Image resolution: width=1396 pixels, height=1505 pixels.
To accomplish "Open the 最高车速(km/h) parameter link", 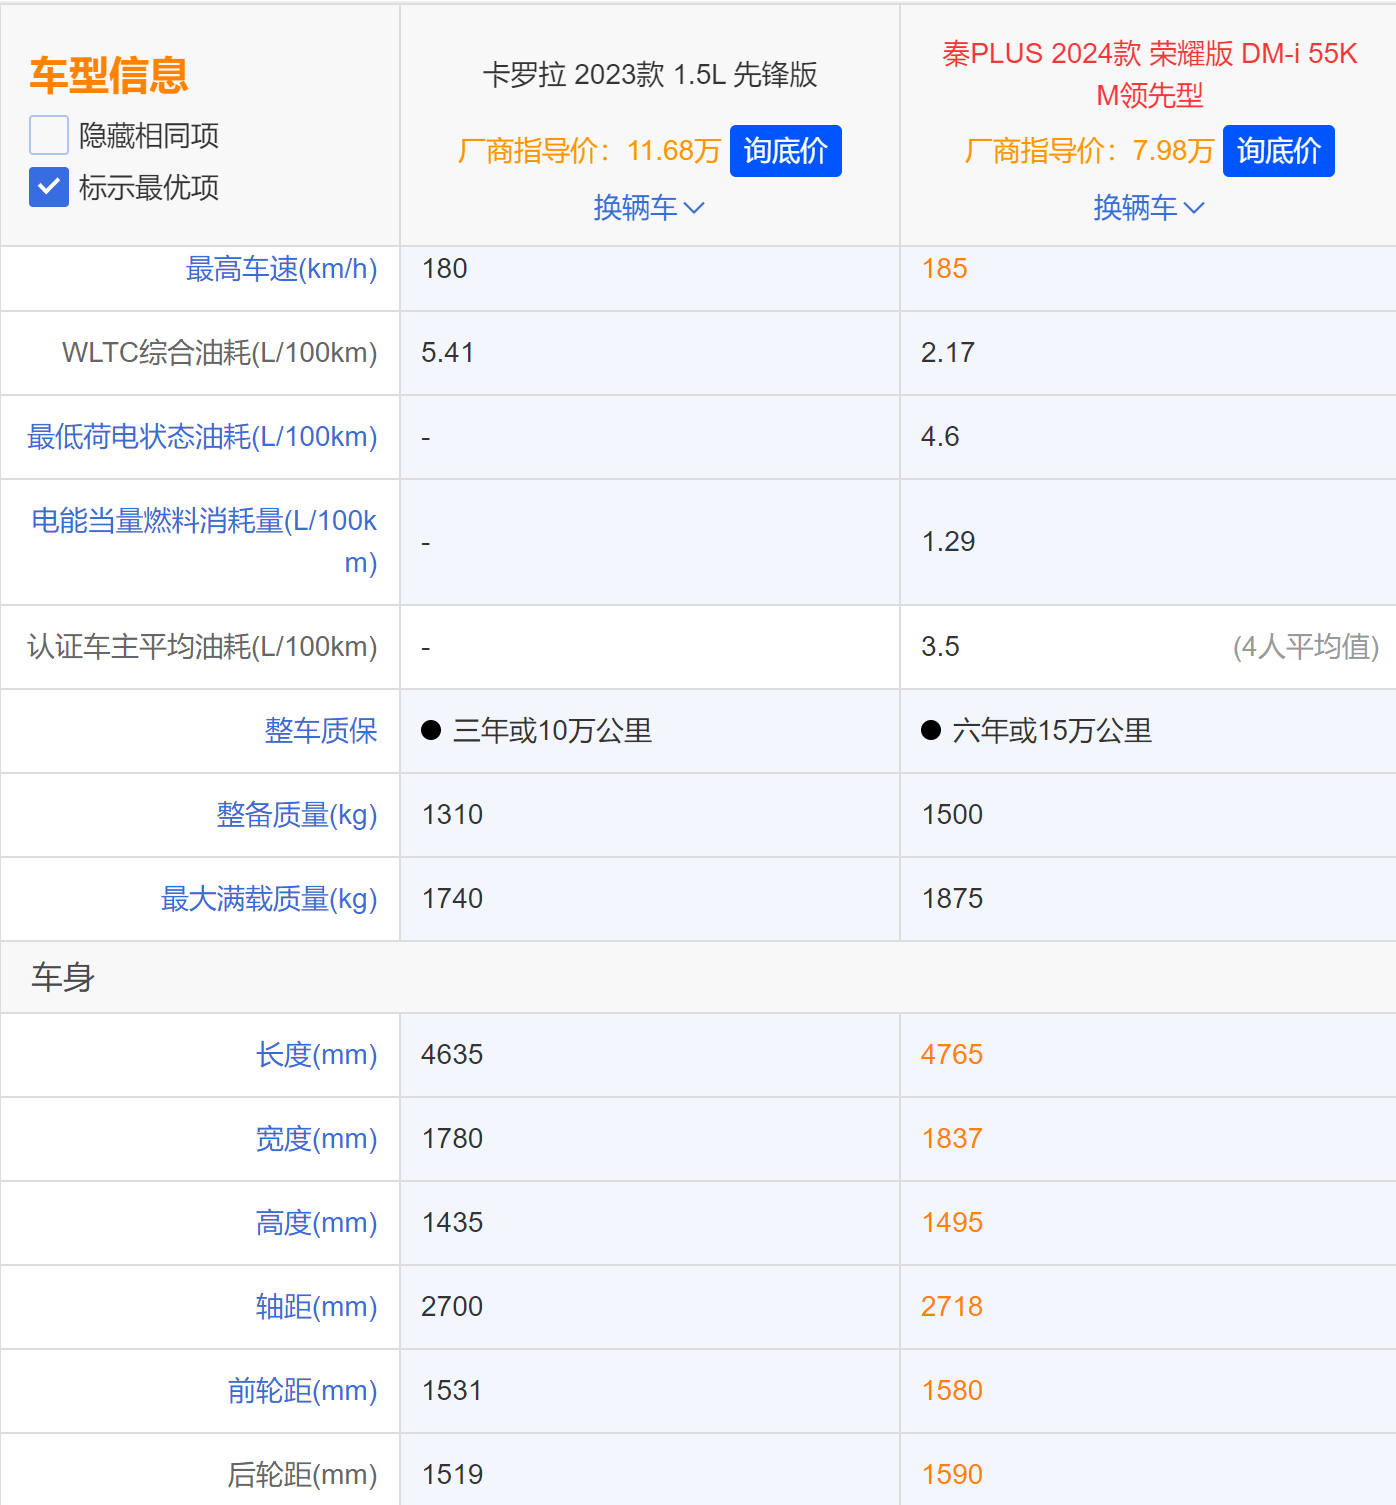I will [x=281, y=268].
